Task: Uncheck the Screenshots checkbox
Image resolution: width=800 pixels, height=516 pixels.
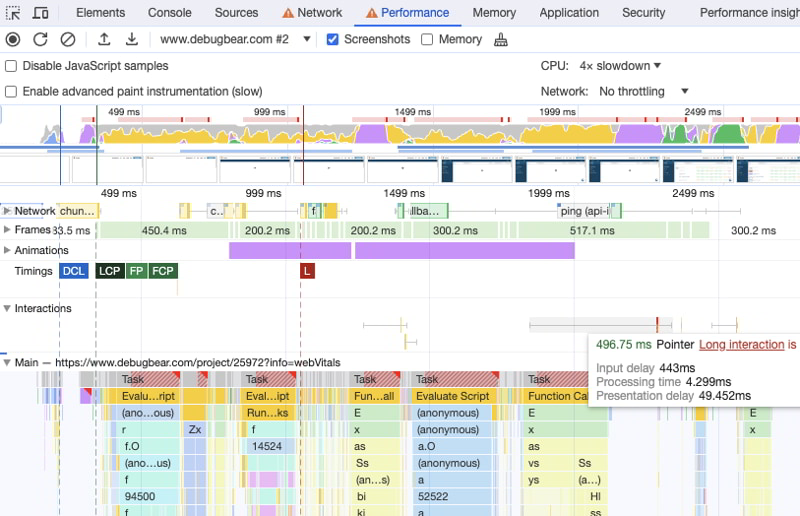Action: [333, 39]
